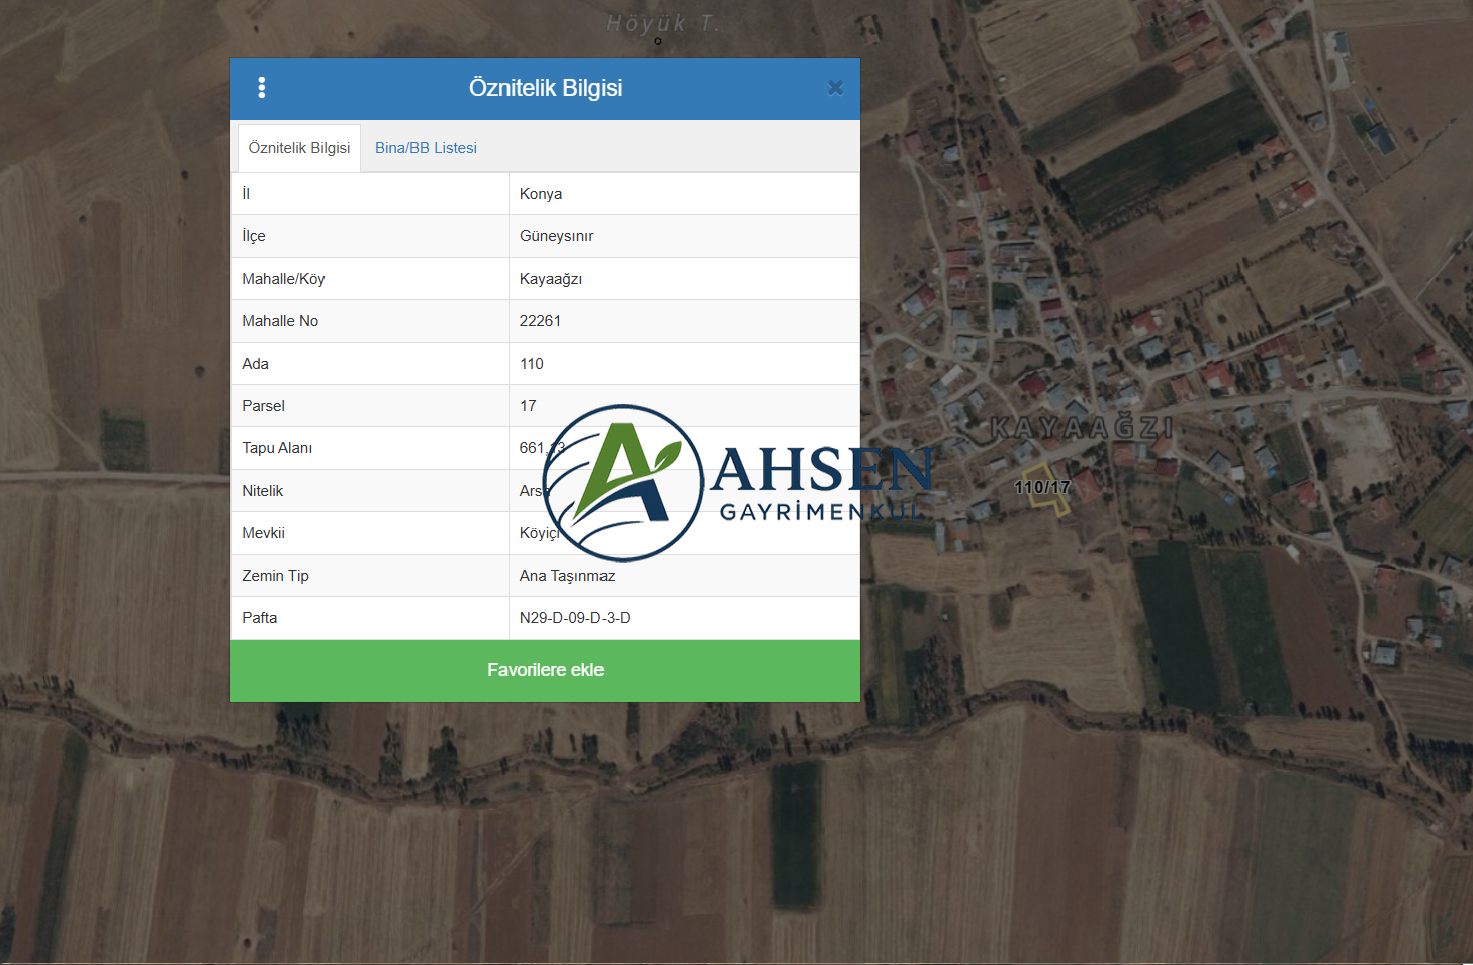Click the Pafta code N29-D-09-D-3-D

click(x=575, y=618)
